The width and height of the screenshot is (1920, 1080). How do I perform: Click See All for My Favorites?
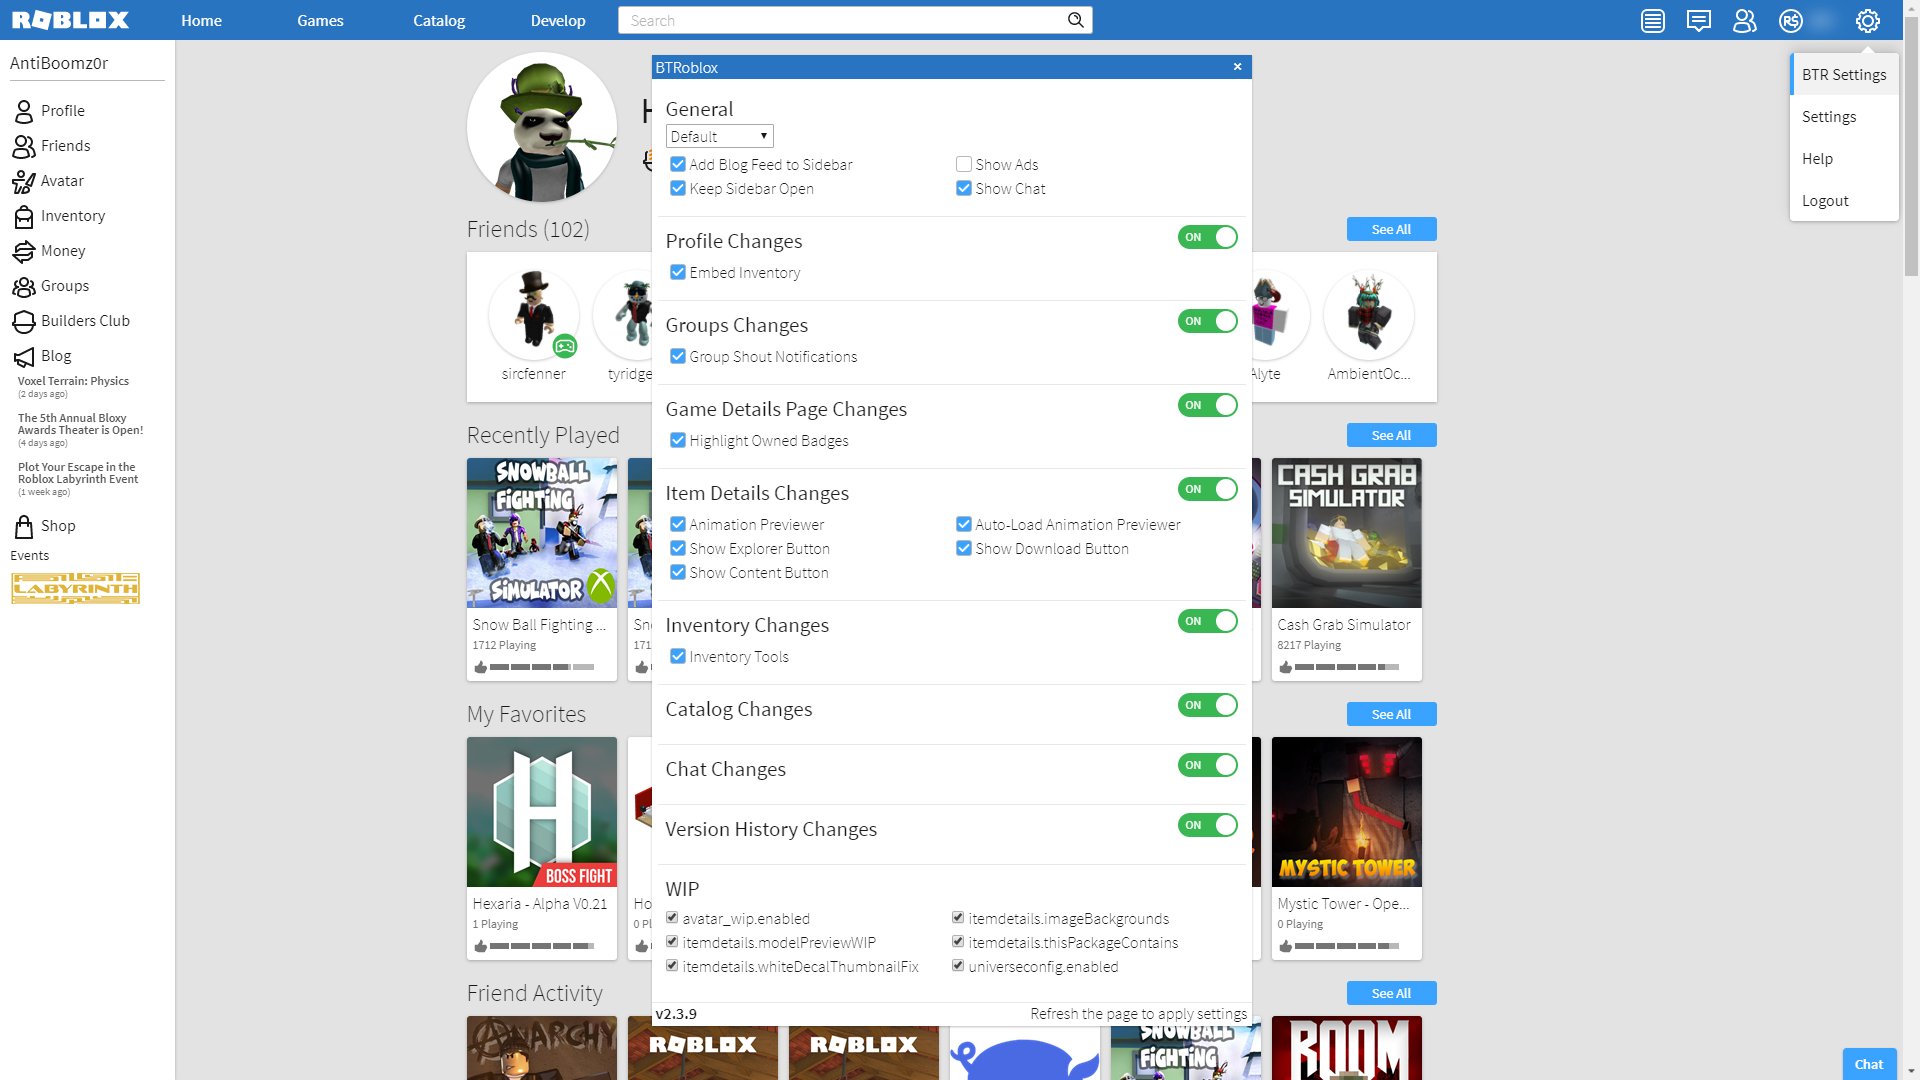pos(1391,713)
